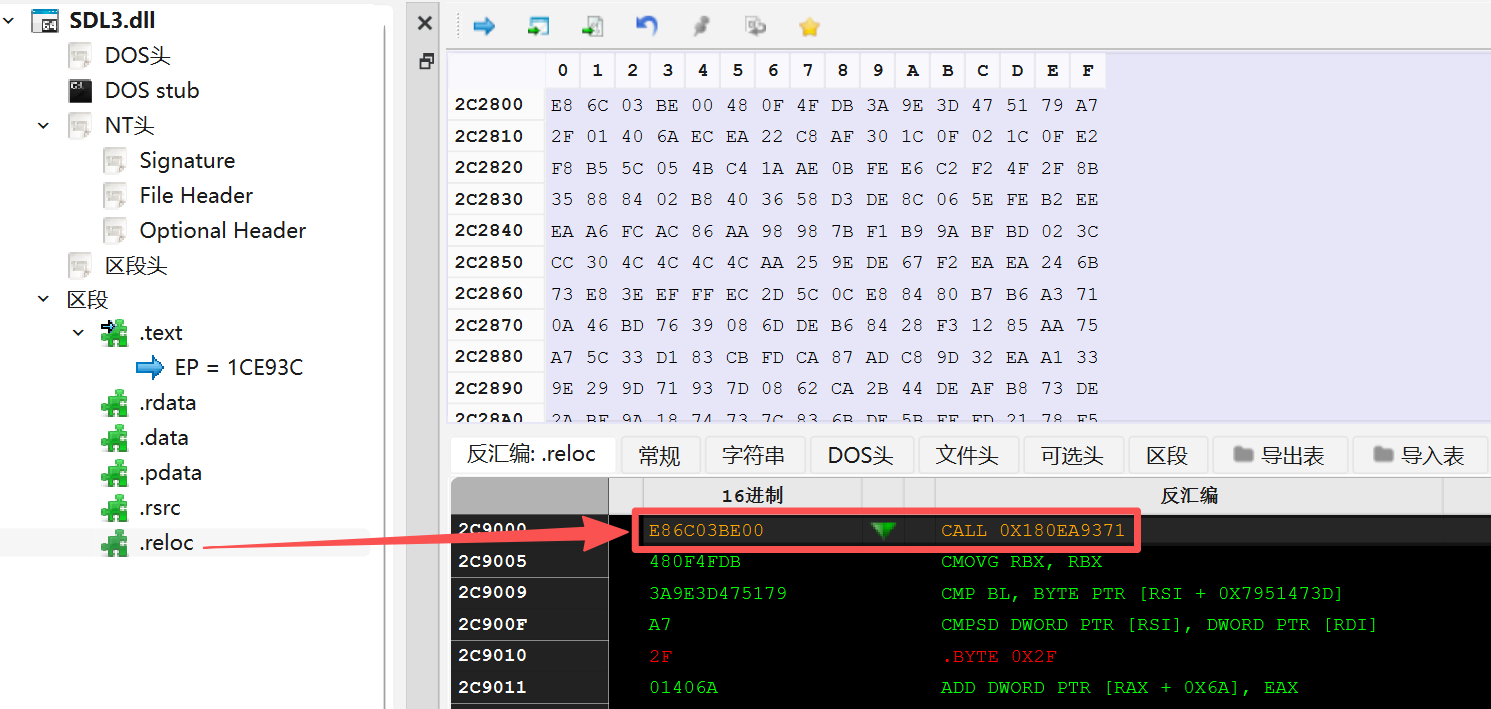Click the blue undo arrow icon
Viewport: 1491px width, 709px height.
click(647, 26)
